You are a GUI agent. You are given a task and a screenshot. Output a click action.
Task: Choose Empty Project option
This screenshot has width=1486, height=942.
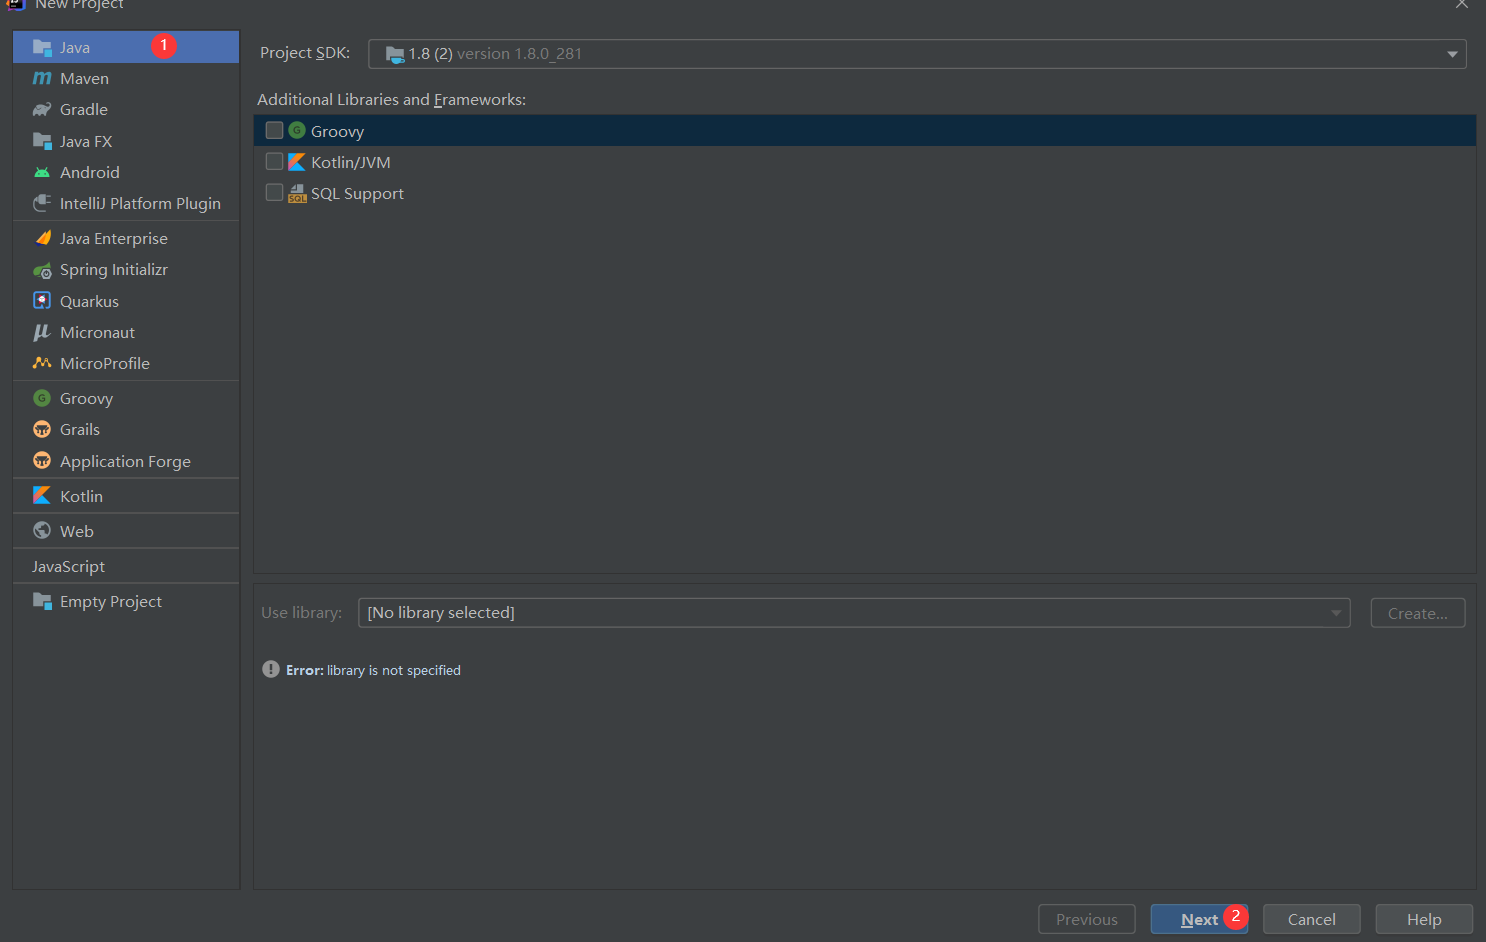[x=126, y=601]
